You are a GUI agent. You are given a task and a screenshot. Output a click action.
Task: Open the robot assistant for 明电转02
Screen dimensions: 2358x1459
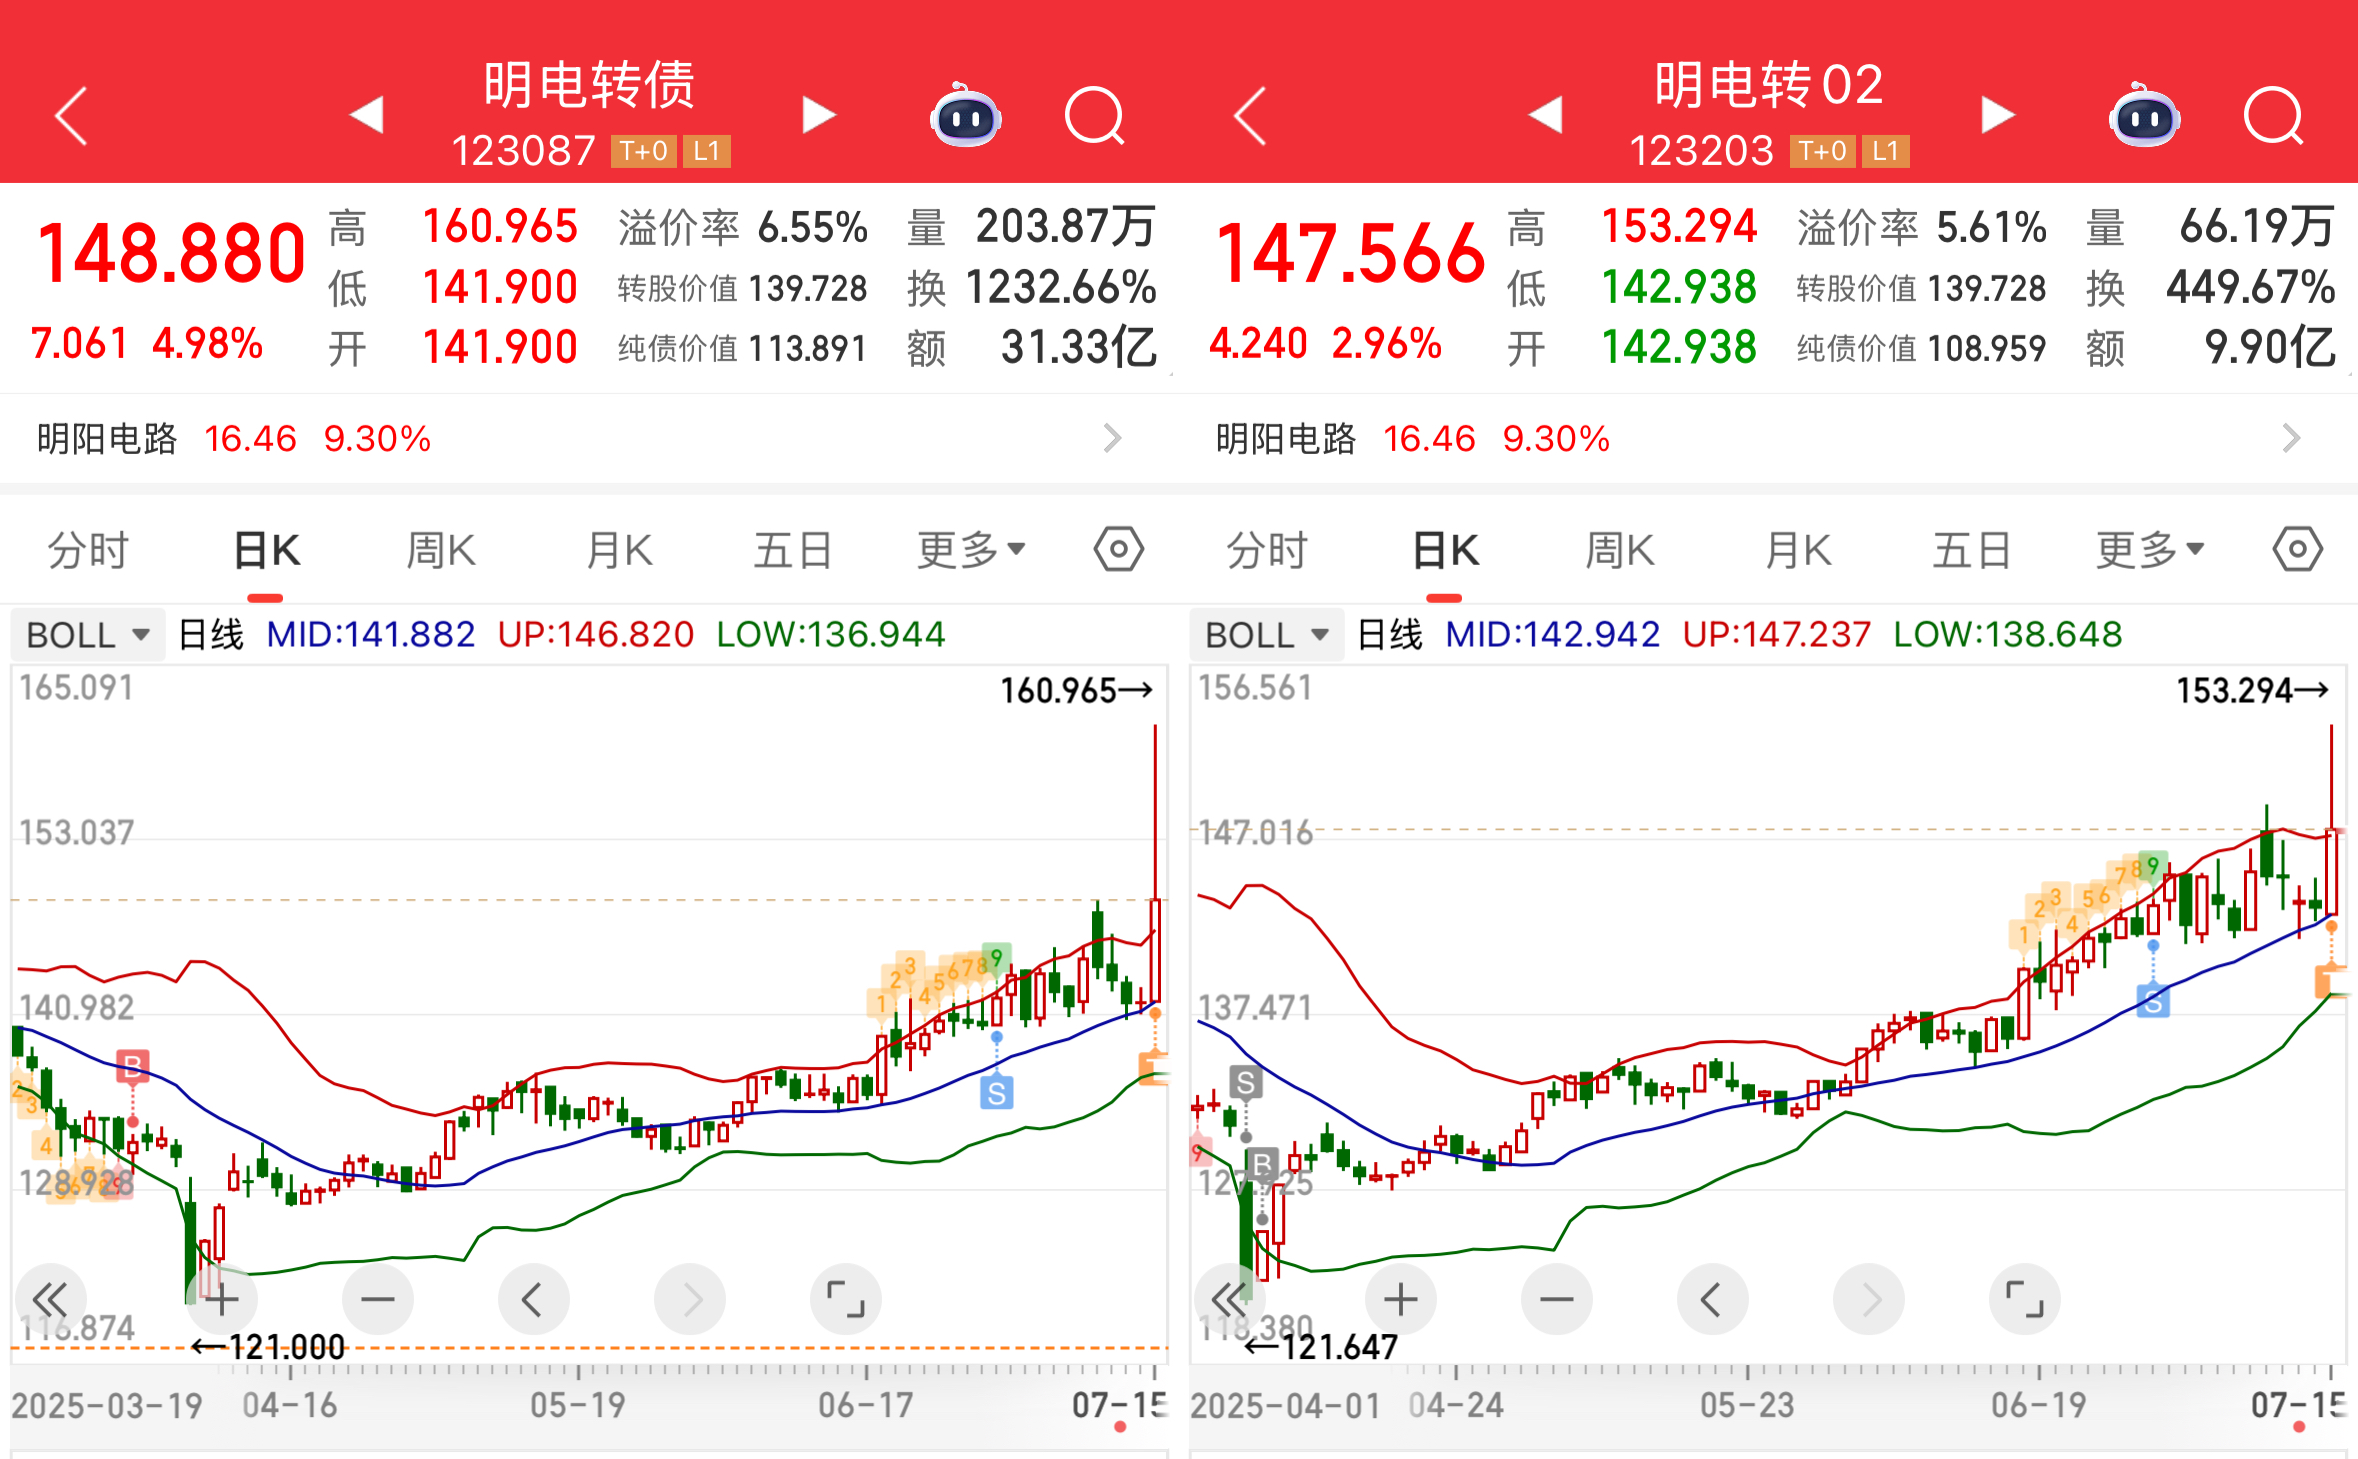point(2144,118)
